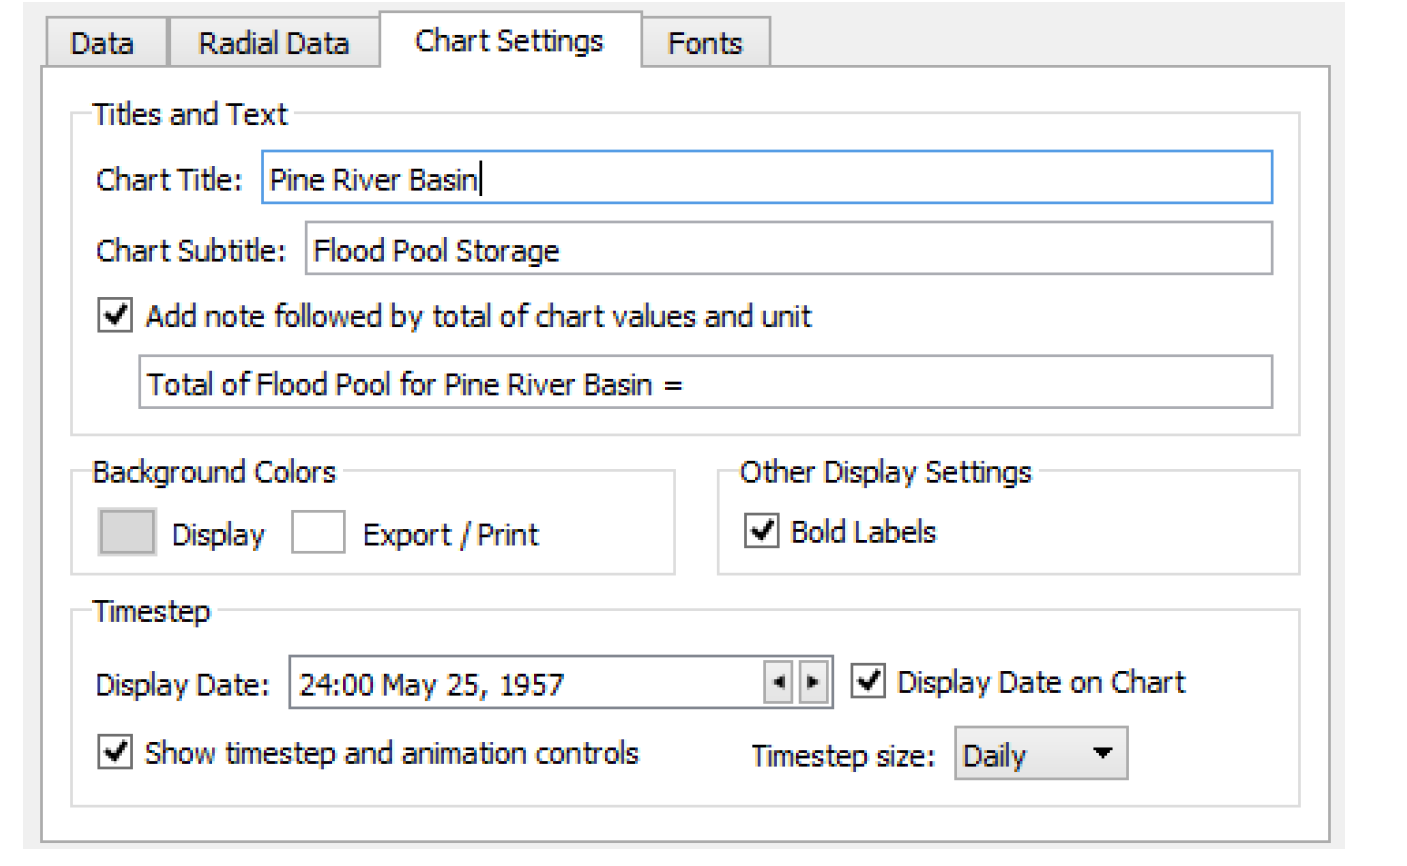This screenshot has height=866, width=1407.
Task: Switch to the Data tab
Action: (102, 44)
